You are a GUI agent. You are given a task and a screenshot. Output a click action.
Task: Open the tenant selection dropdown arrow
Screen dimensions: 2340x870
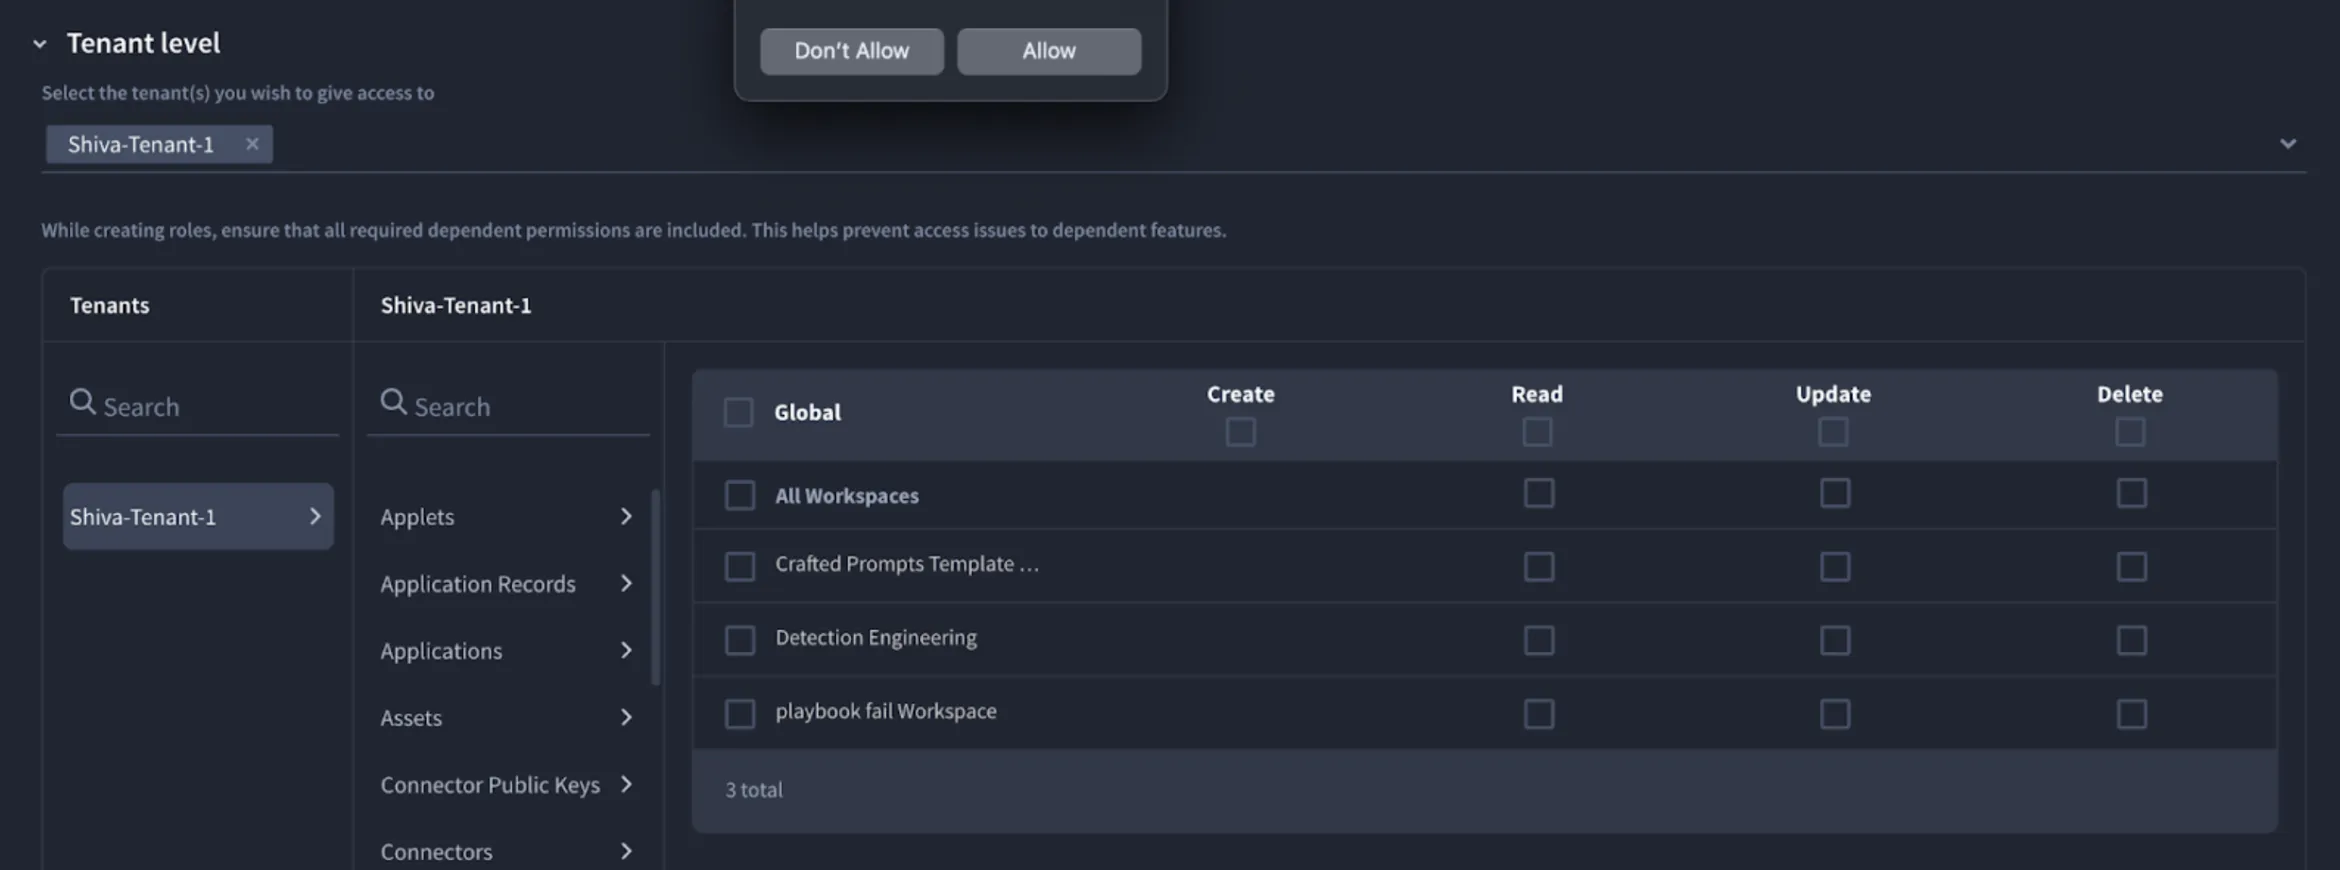[x=2287, y=144]
